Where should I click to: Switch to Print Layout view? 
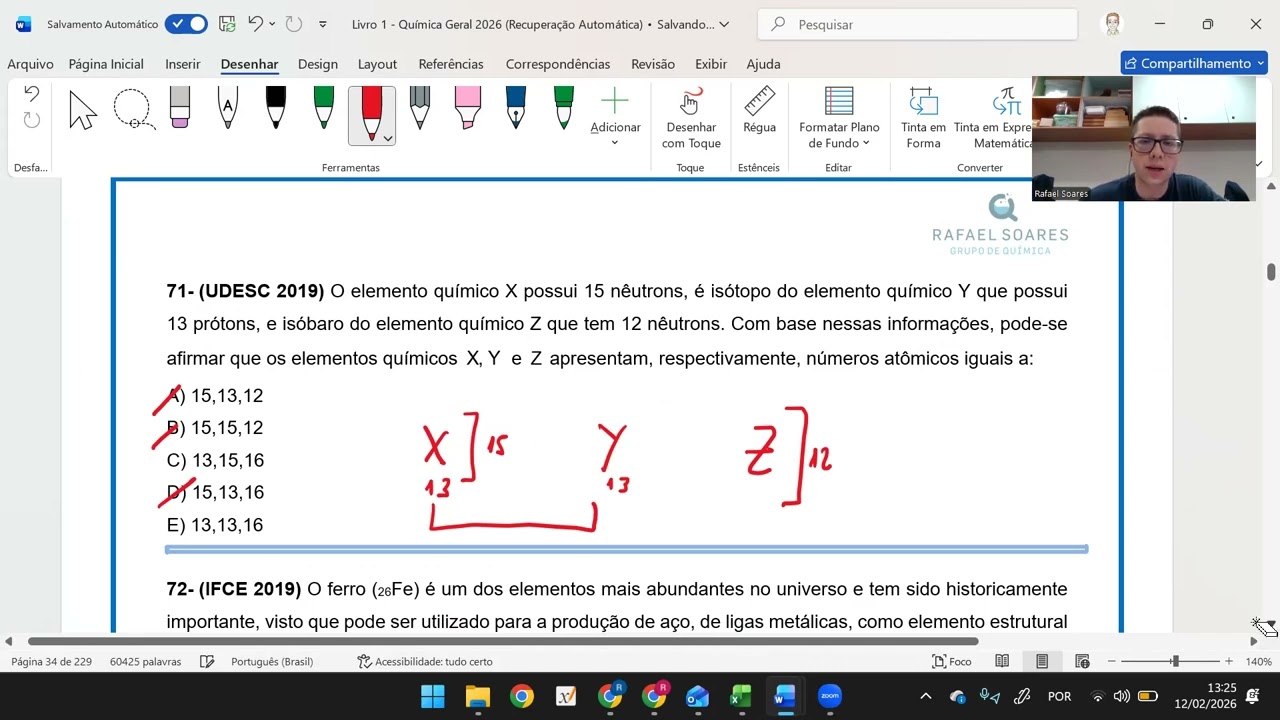tap(1042, 662)
